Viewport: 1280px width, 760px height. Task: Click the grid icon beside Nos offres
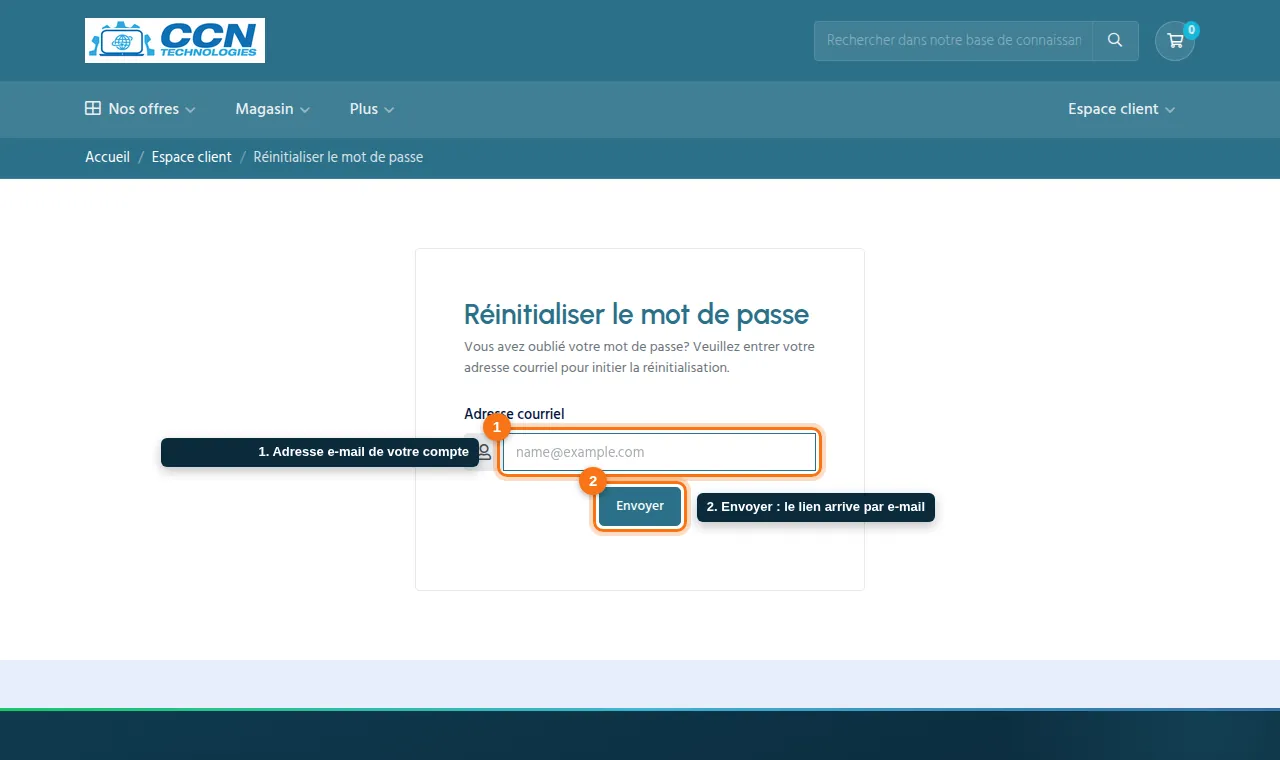[x=93, y=109]
